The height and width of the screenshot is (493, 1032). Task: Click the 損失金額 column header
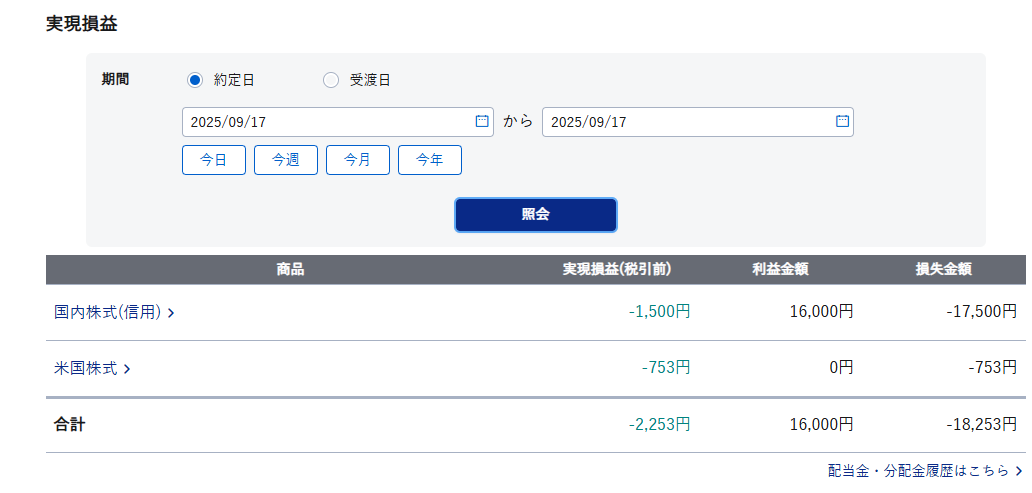[x=944, y=269]
